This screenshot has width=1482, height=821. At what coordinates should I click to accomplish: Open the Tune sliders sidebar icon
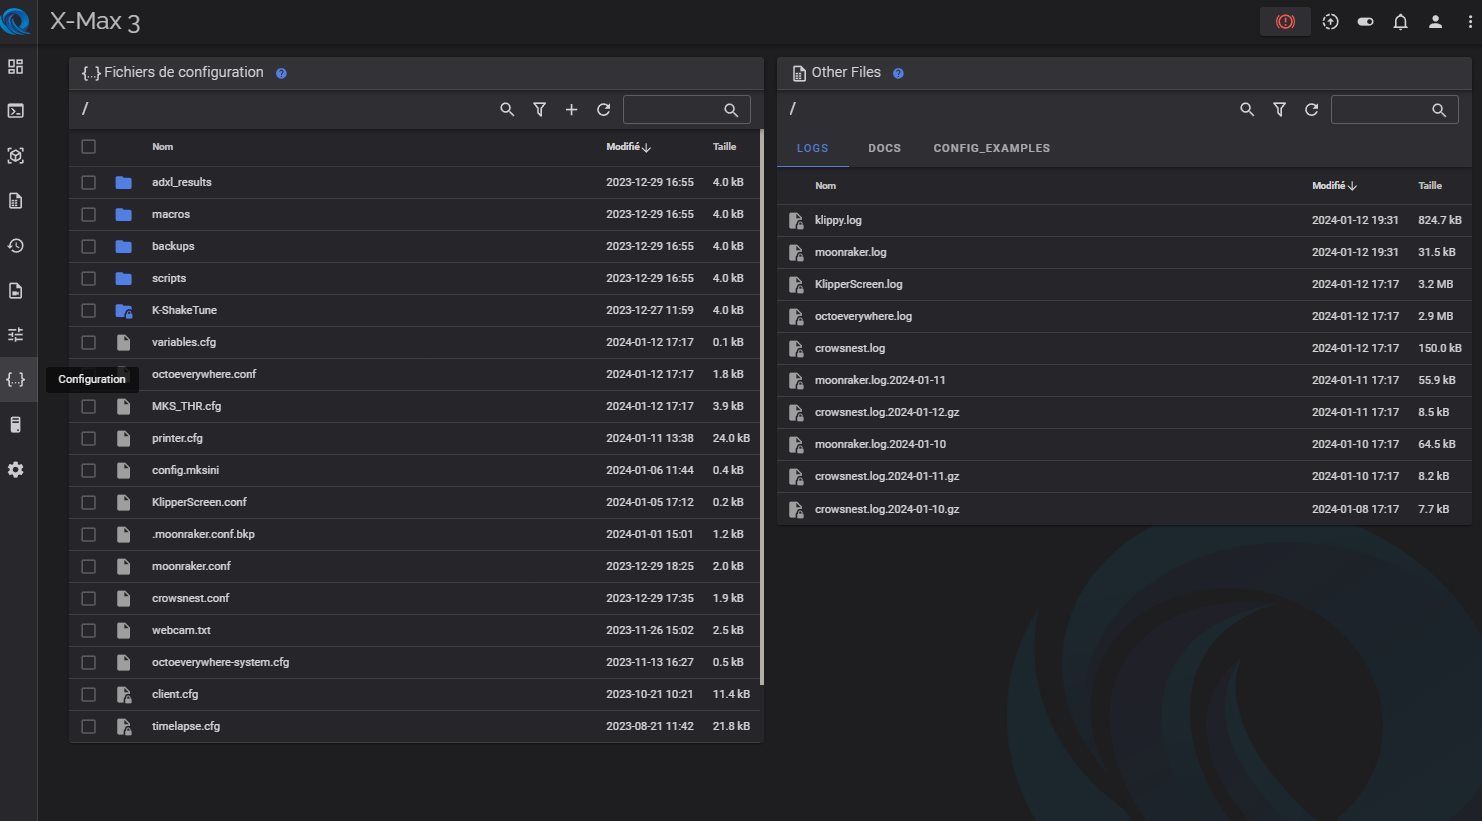click(15, 334)
